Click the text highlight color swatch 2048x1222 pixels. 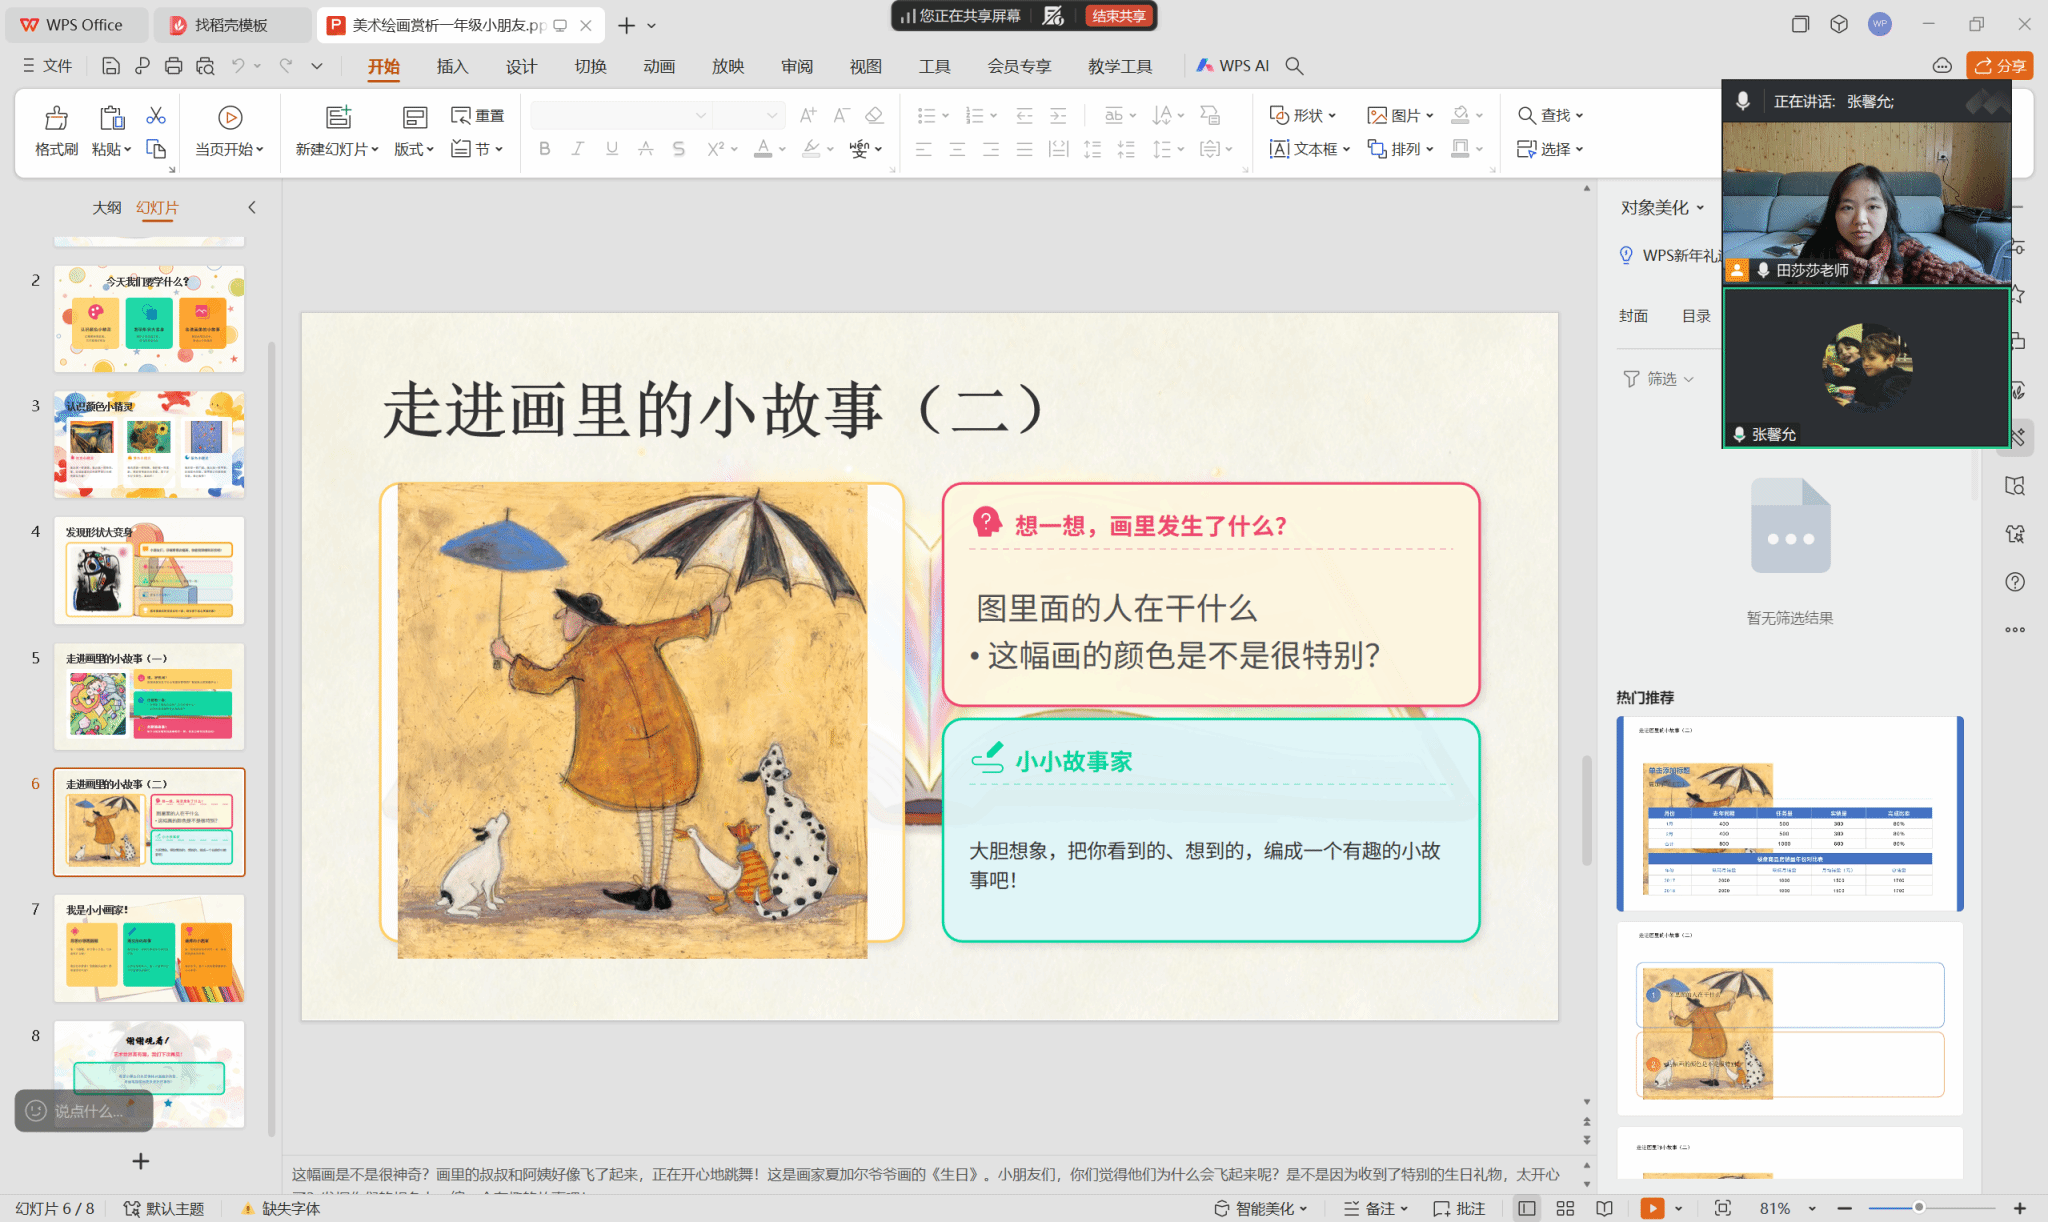point(811,149)
